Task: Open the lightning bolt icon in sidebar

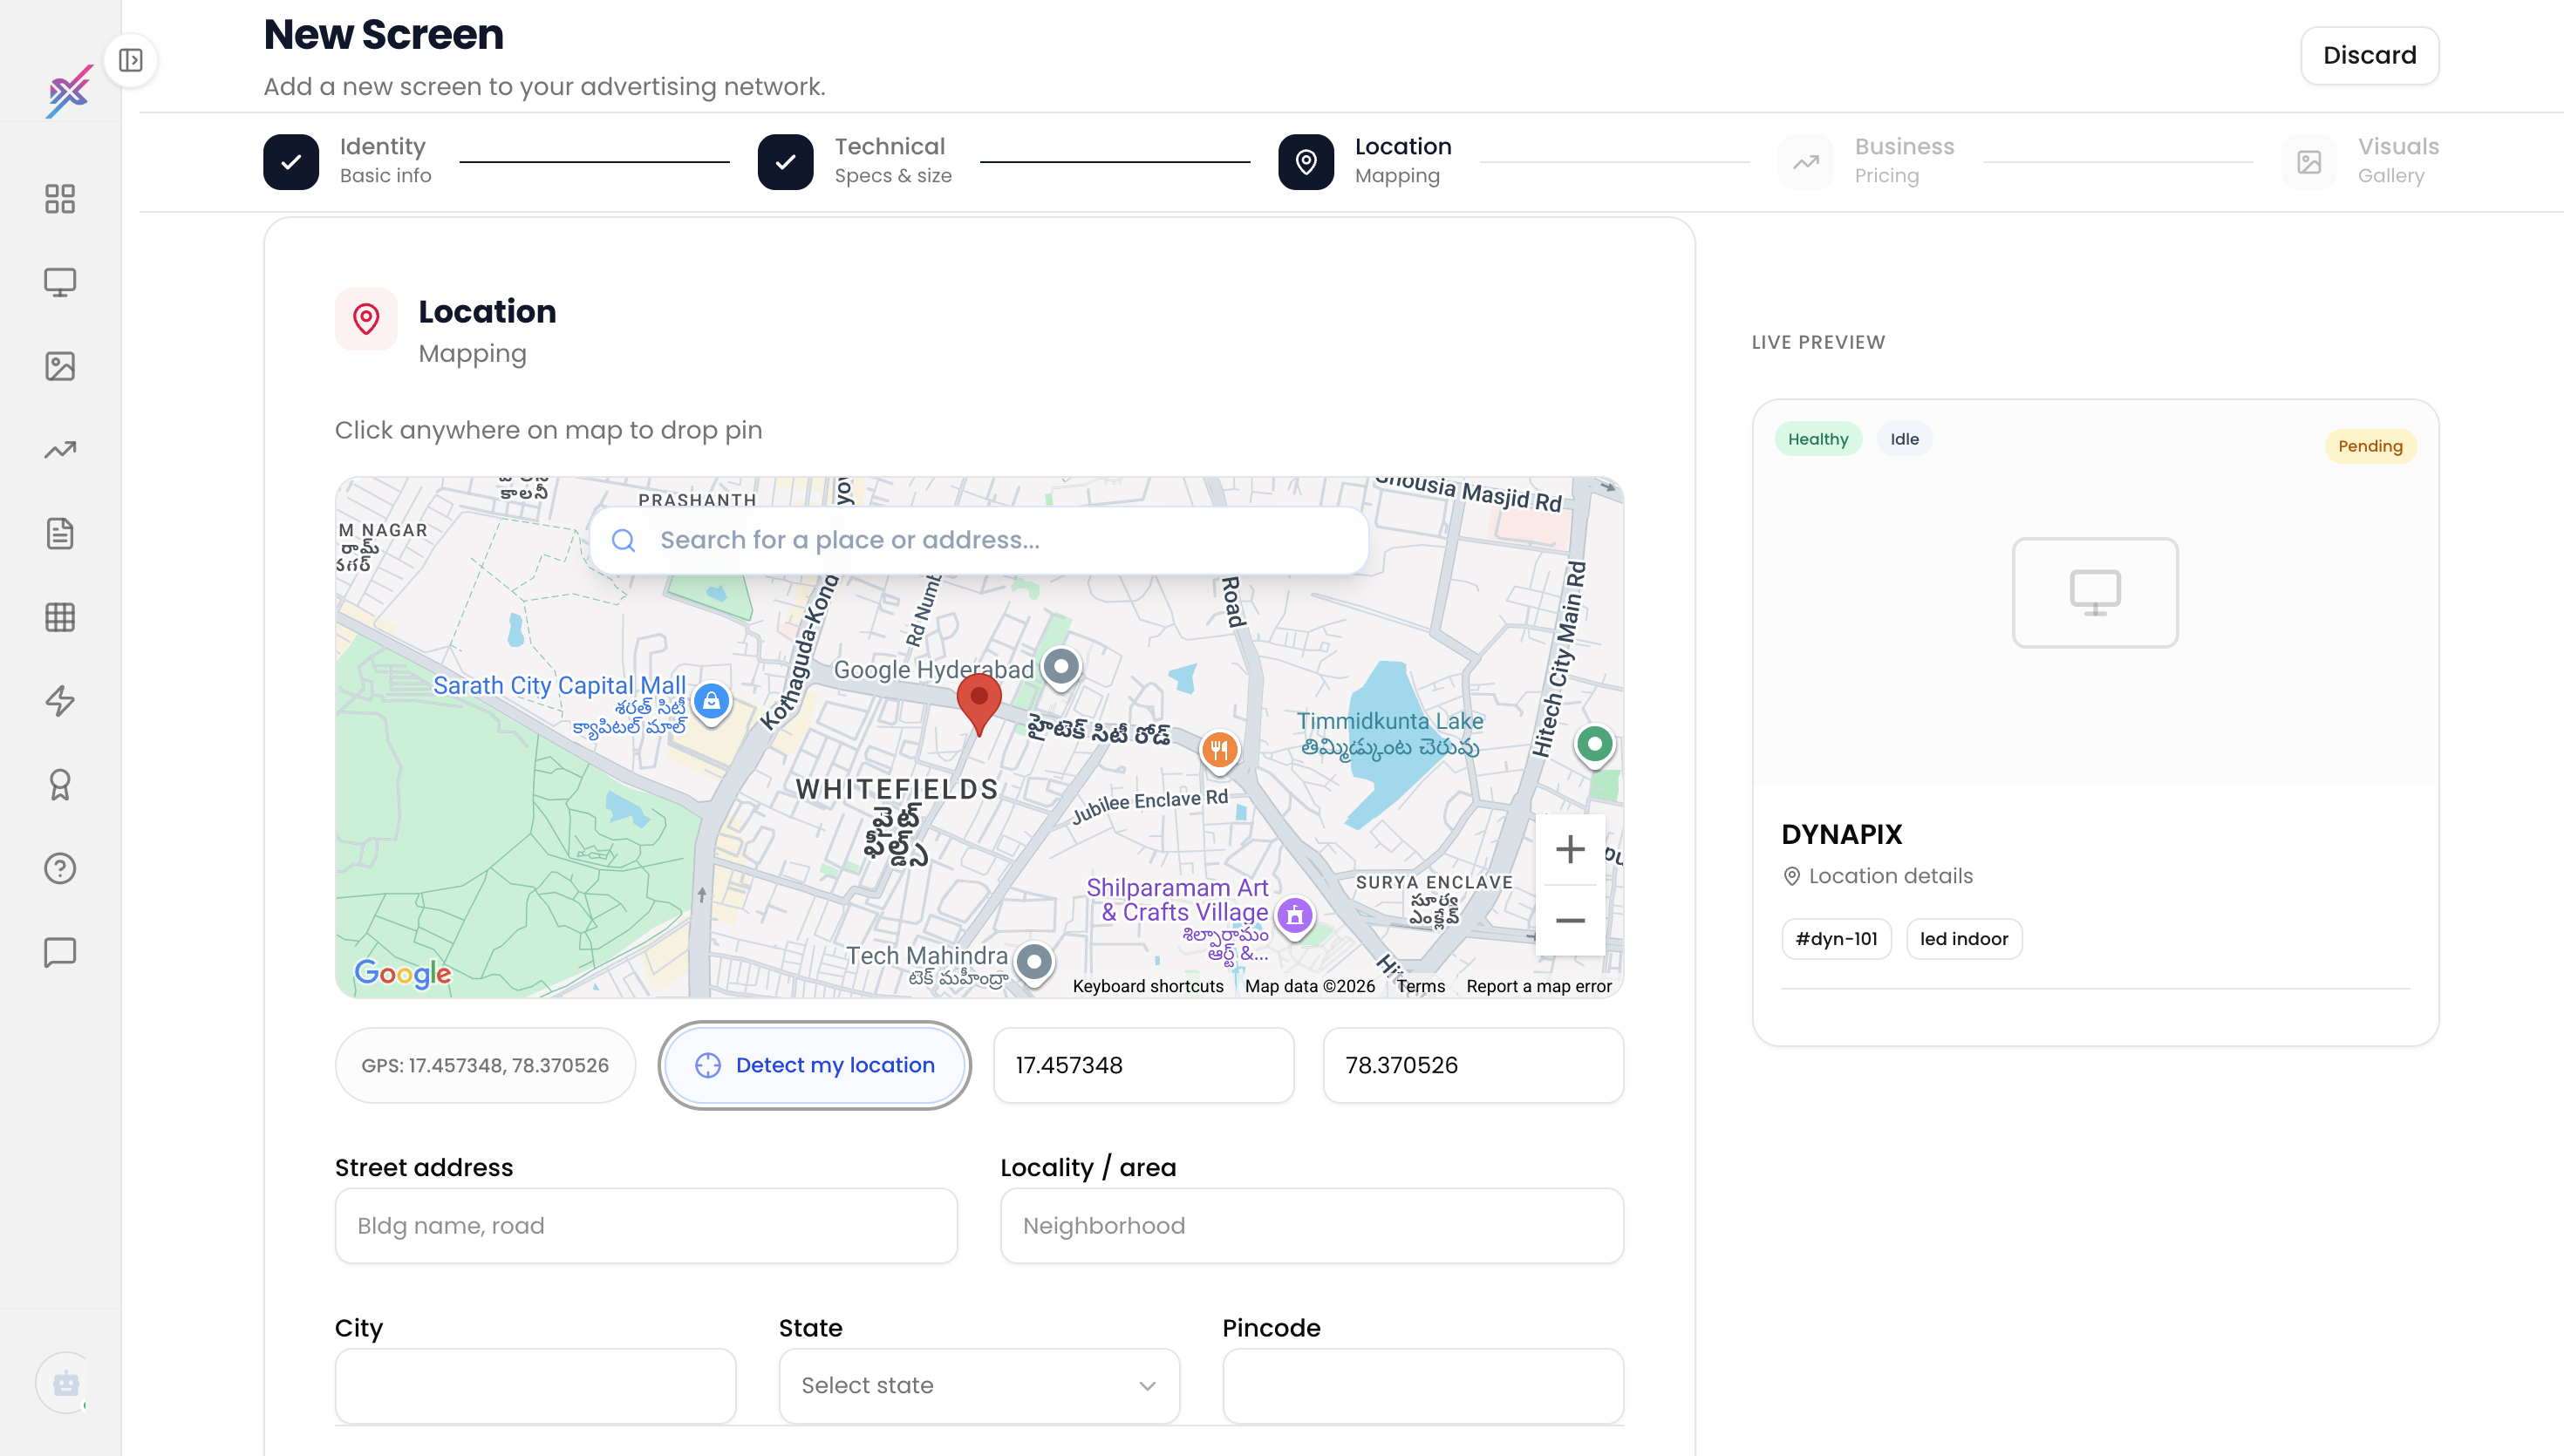Action: (x=60, y=701)
